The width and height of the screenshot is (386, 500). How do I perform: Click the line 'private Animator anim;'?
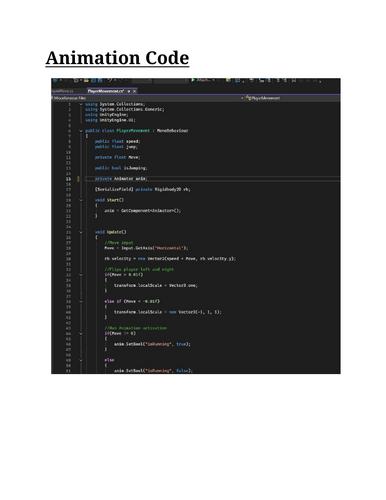pyautogui.click(x=121, y=179)
